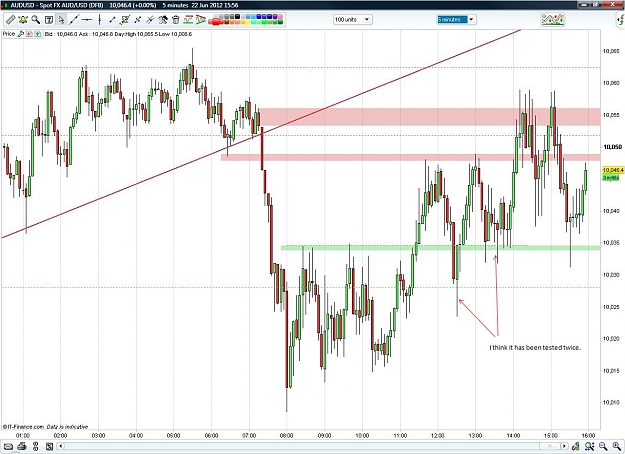This screenshot has width=625, height=454.
Task: Click the side panel arrow icon at far right
Action: 621,20
